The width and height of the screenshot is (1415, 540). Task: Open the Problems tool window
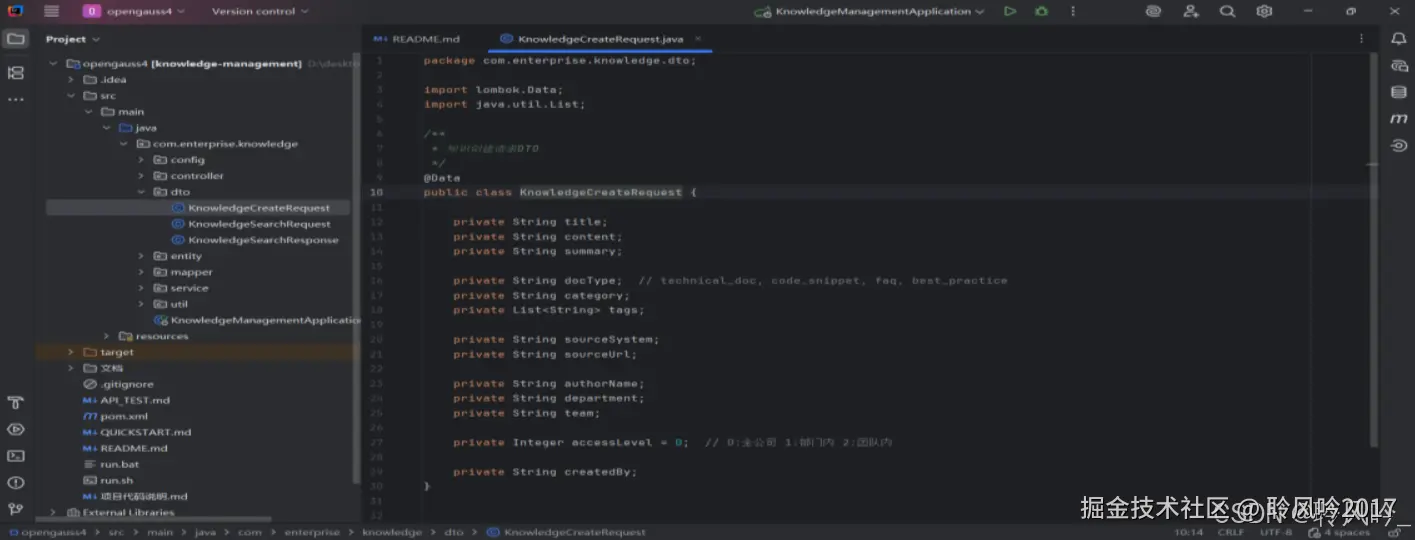[15, 482]
